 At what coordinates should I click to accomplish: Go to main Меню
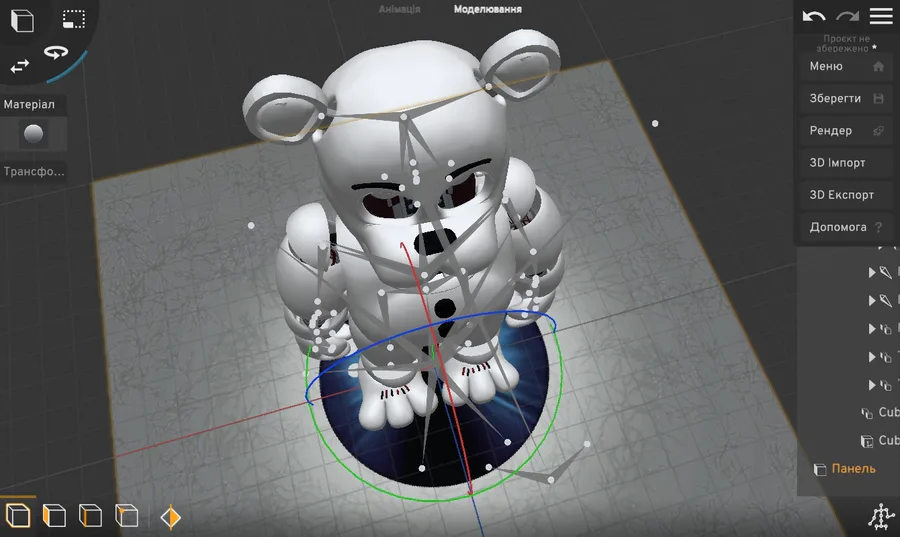tap(847, 67)
